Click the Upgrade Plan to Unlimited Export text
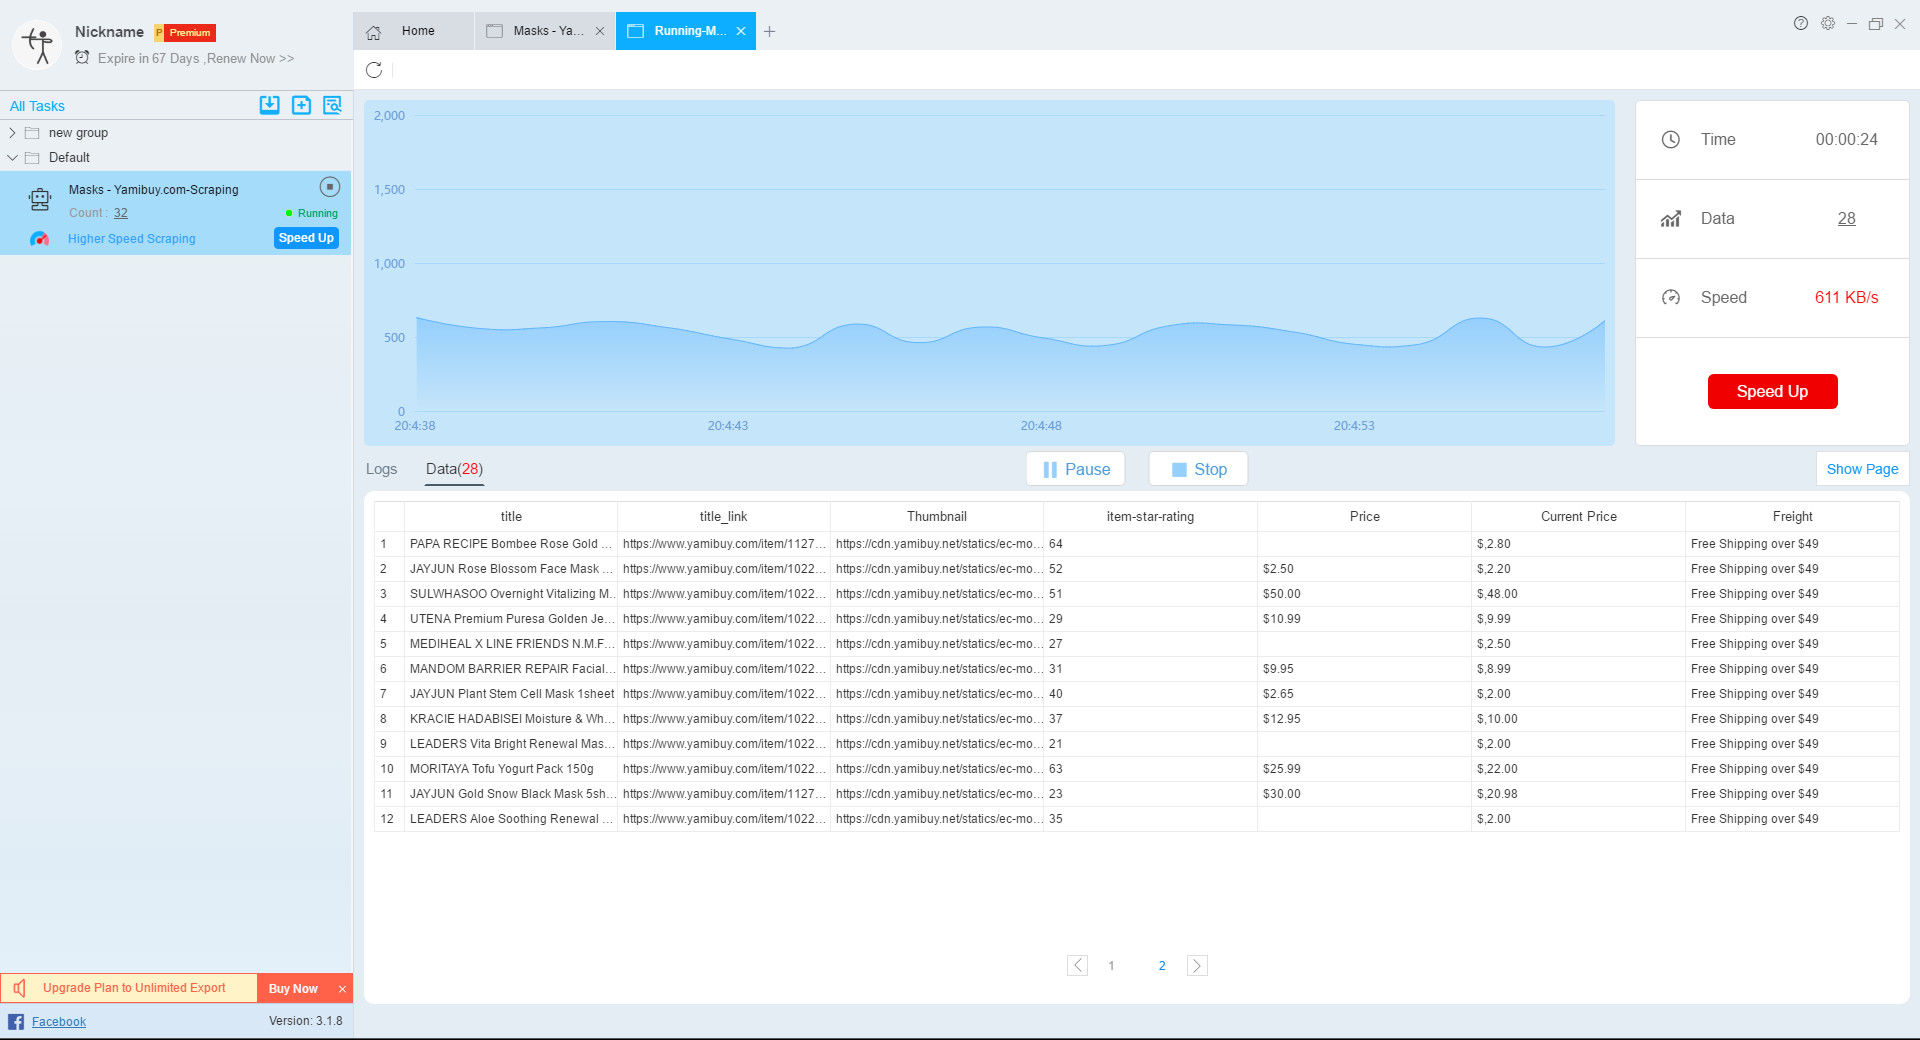This screenshot has width=1920, height=1040. pyautogui.click(x=134, y=988)
